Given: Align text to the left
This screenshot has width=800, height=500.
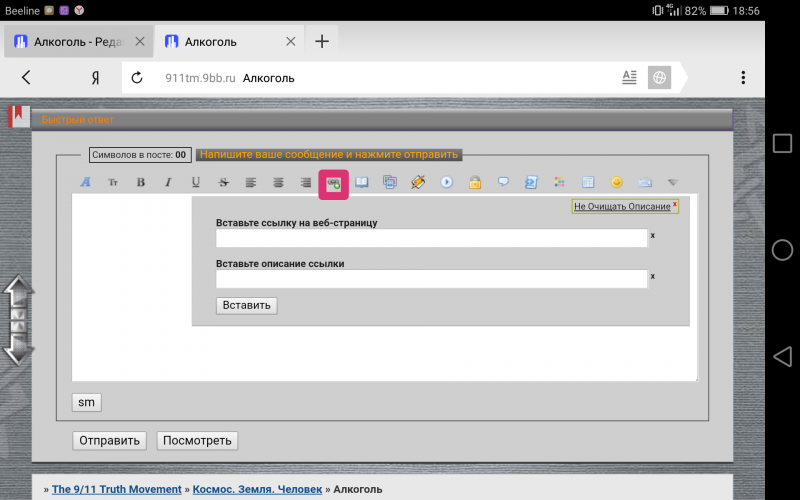Looking at the screenshot, I should coord(251,182).
